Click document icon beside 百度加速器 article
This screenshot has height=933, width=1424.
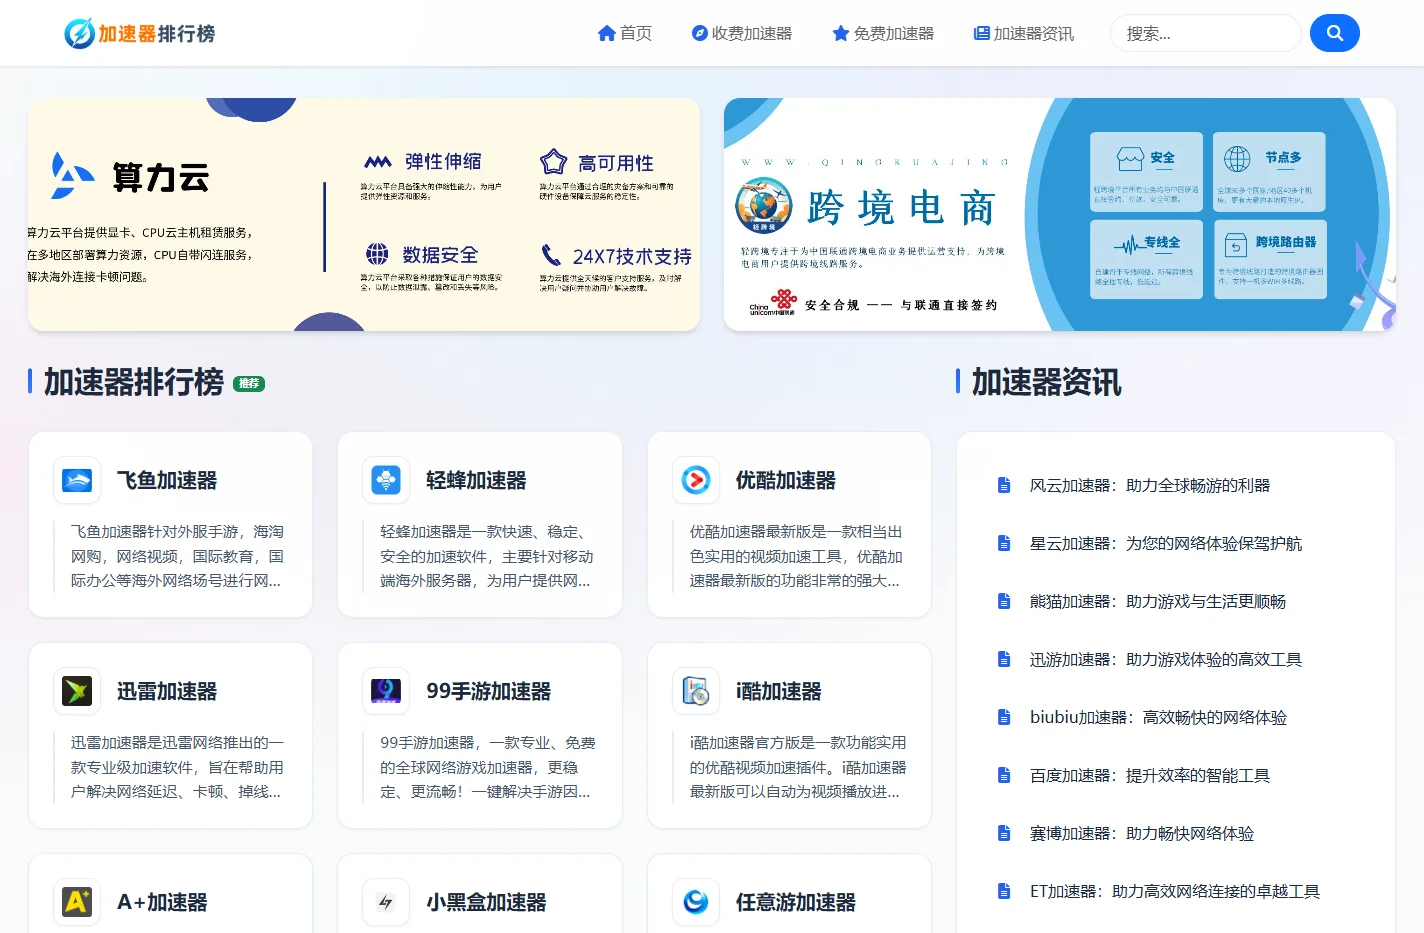1004,775
